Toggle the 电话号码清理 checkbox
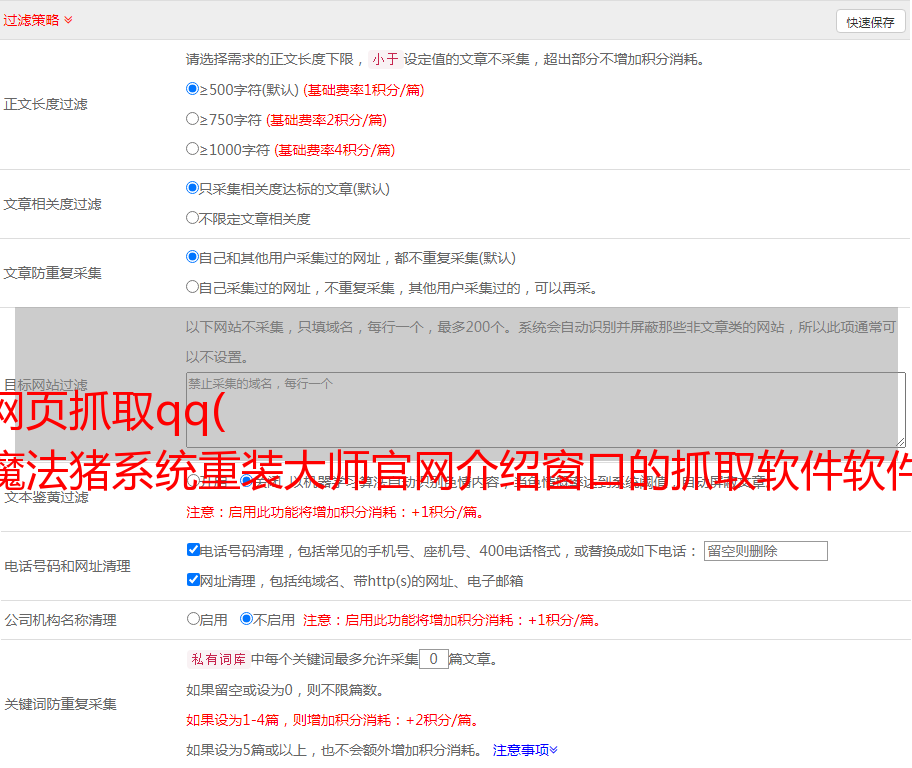The height and width of the screenshot is (768, 912). pos(193,550)
